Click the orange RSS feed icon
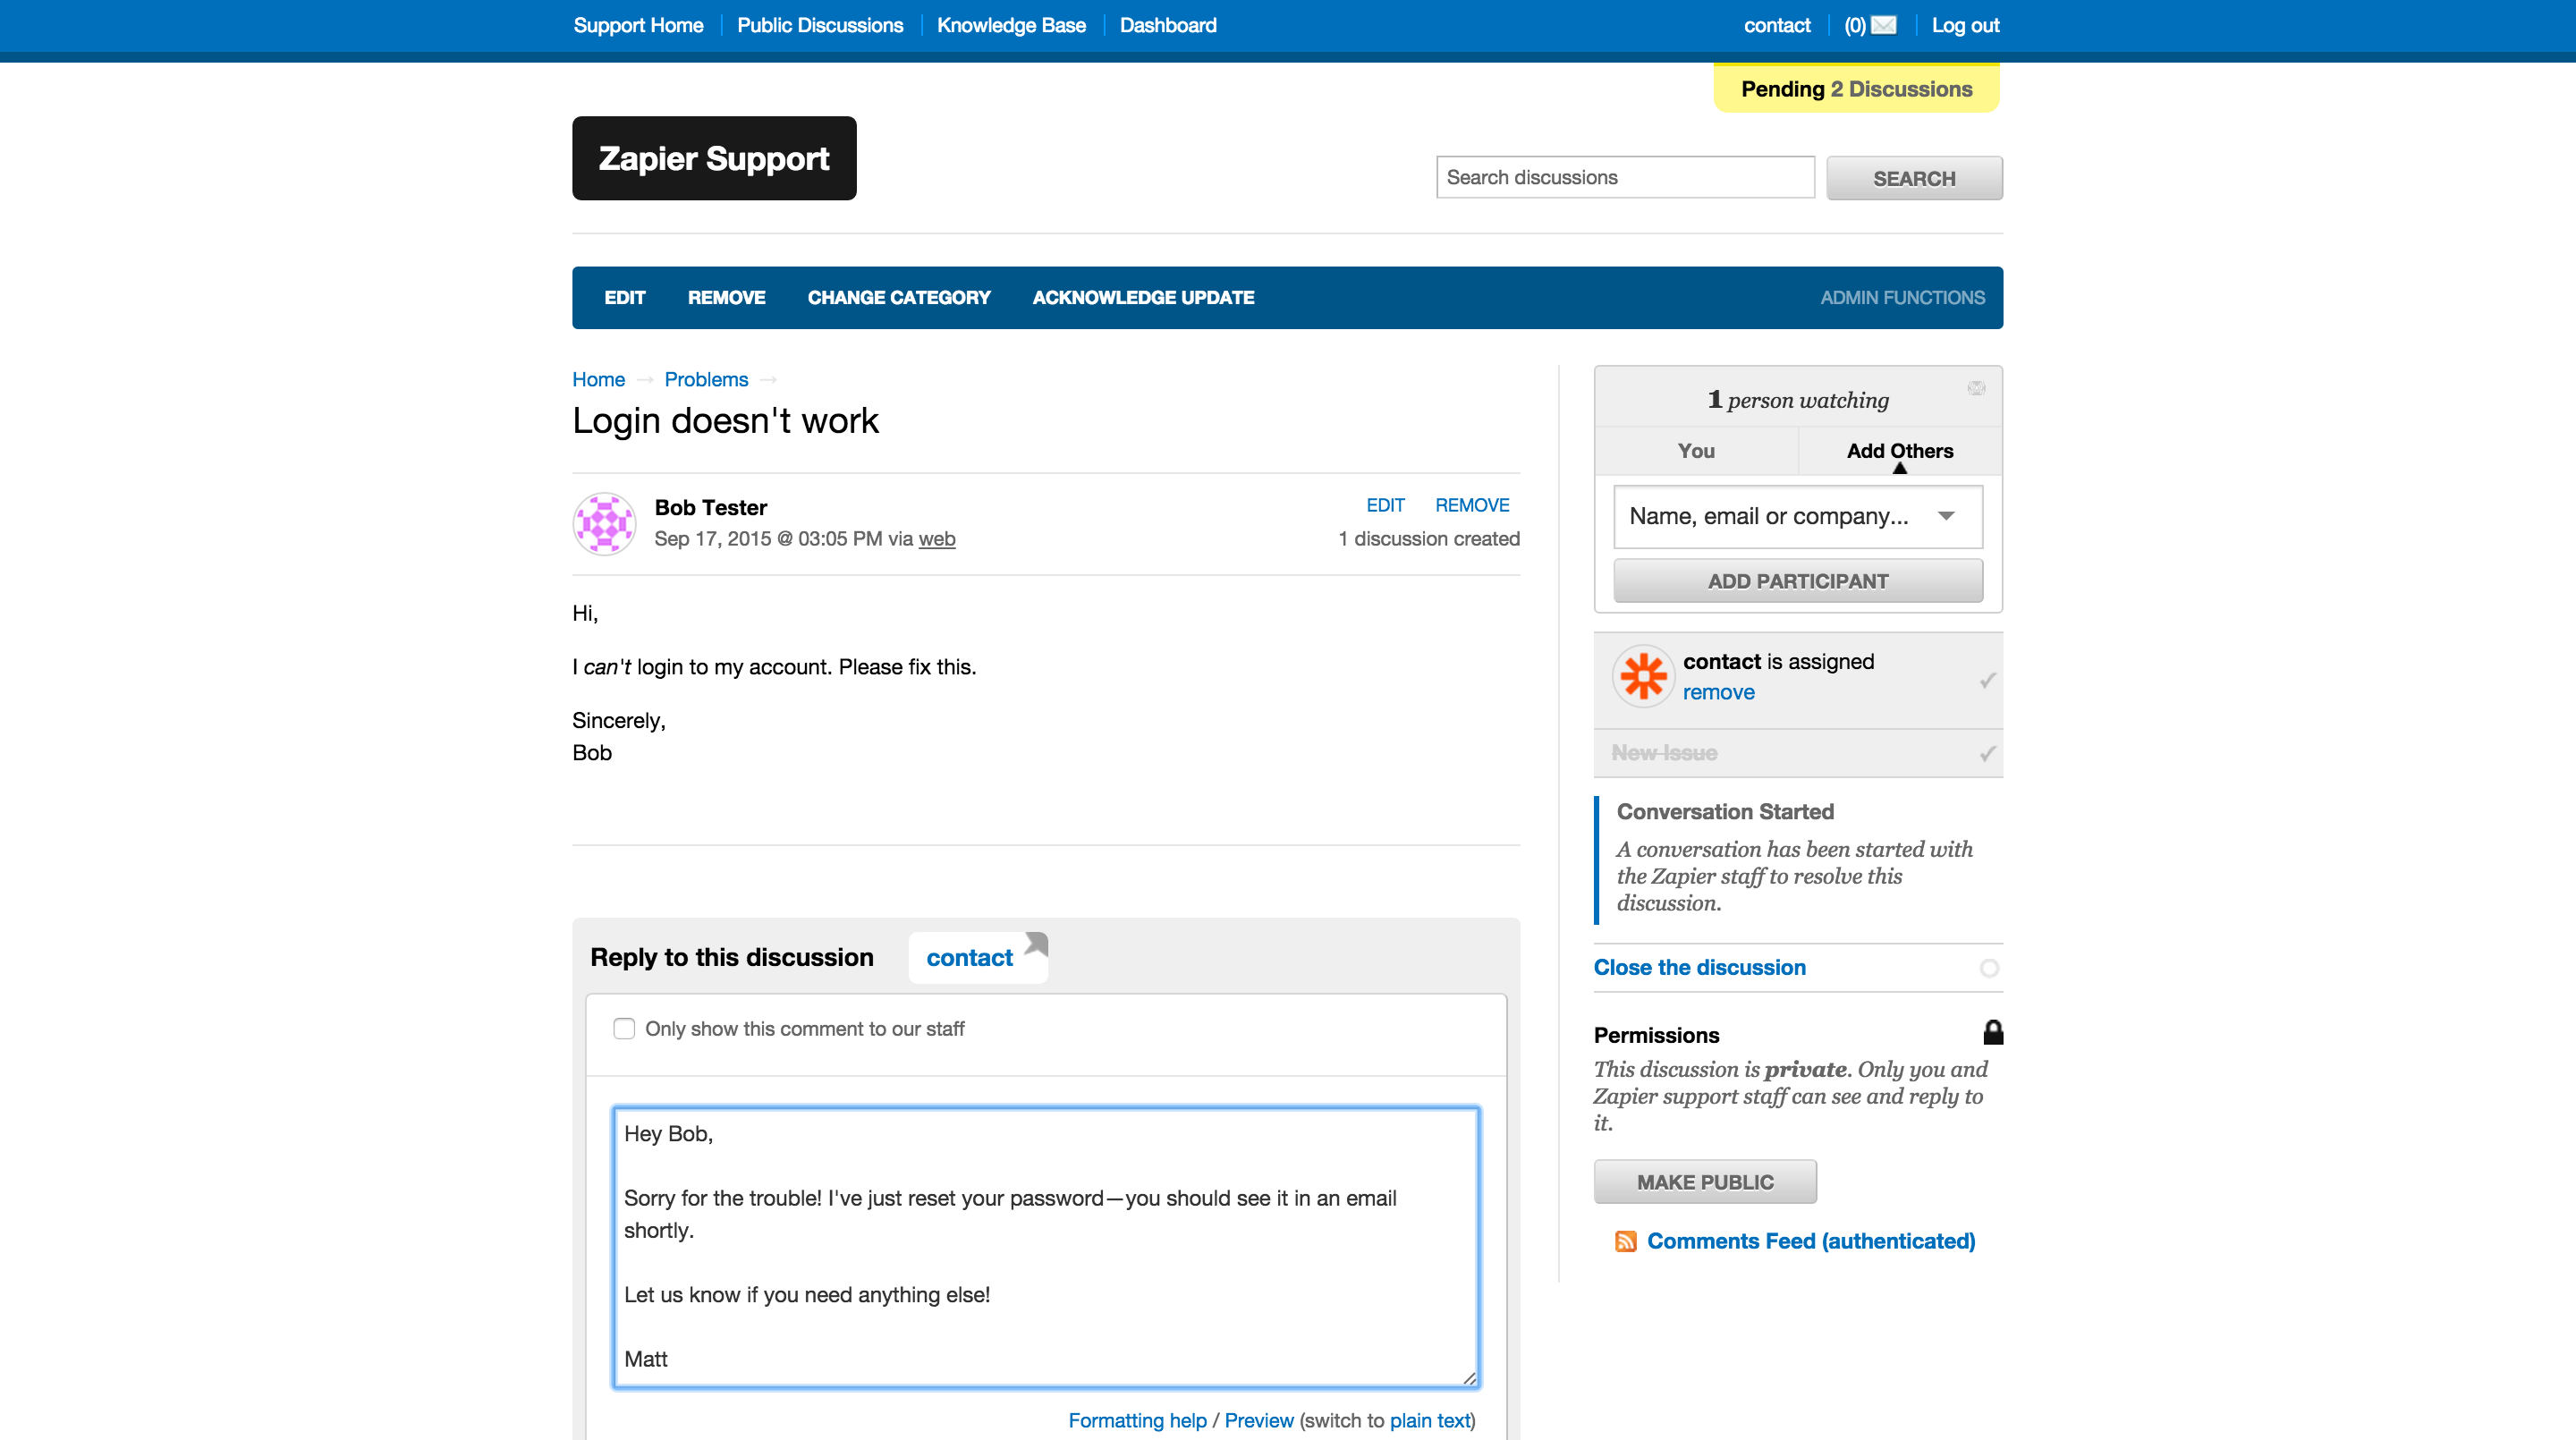2576x1440 pixels. point(1625,1241)
